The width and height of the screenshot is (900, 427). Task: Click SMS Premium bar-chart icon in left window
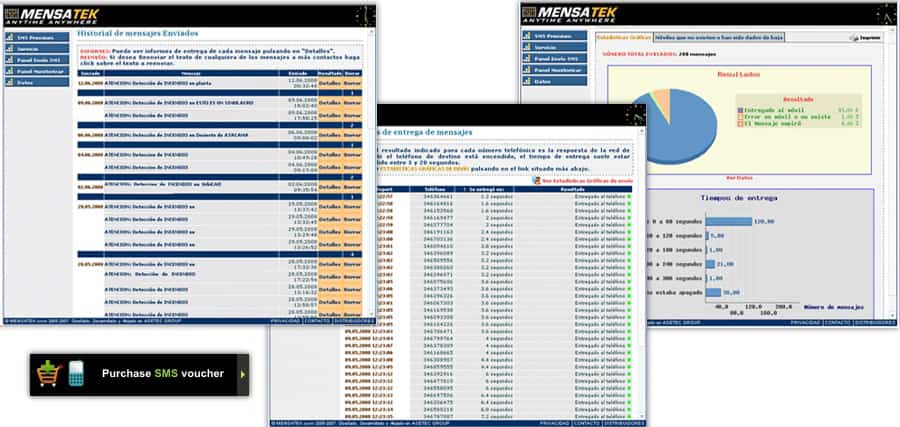point(10,37)
